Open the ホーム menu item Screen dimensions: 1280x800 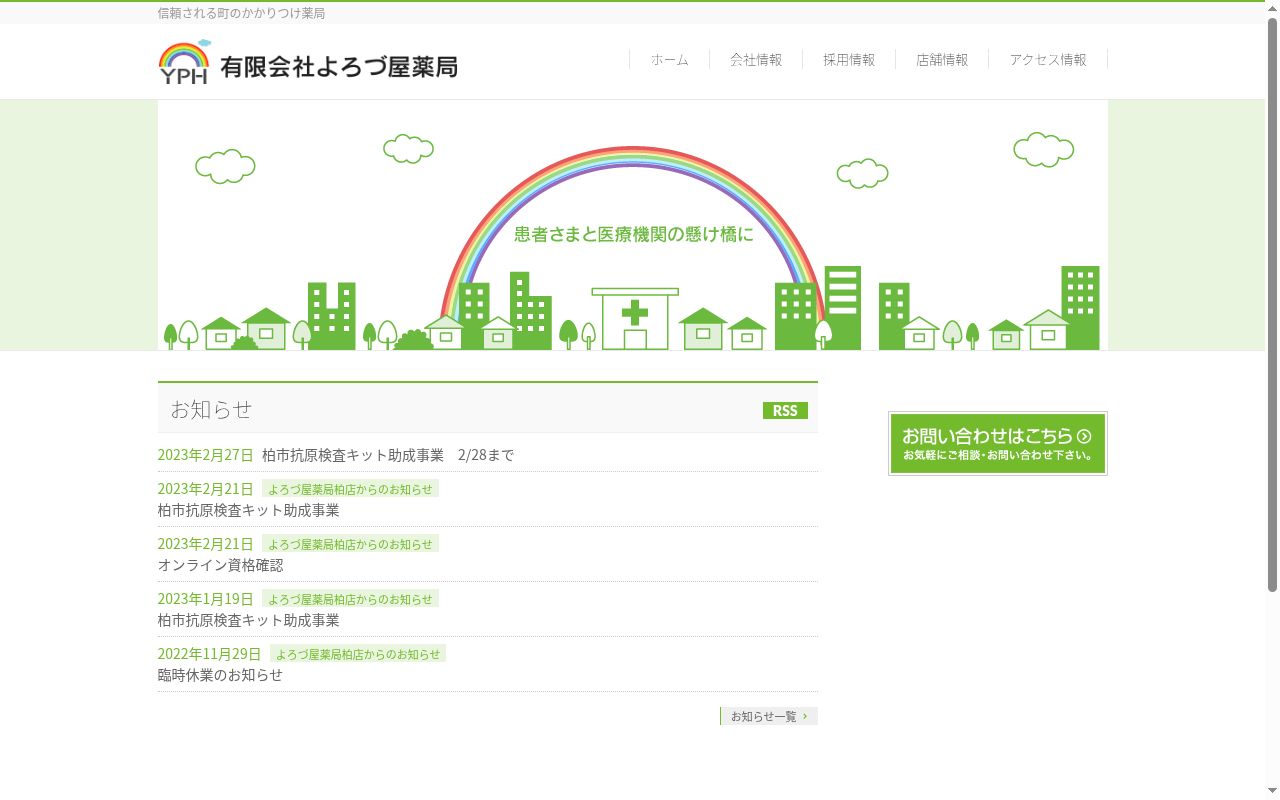click(669, 59)
